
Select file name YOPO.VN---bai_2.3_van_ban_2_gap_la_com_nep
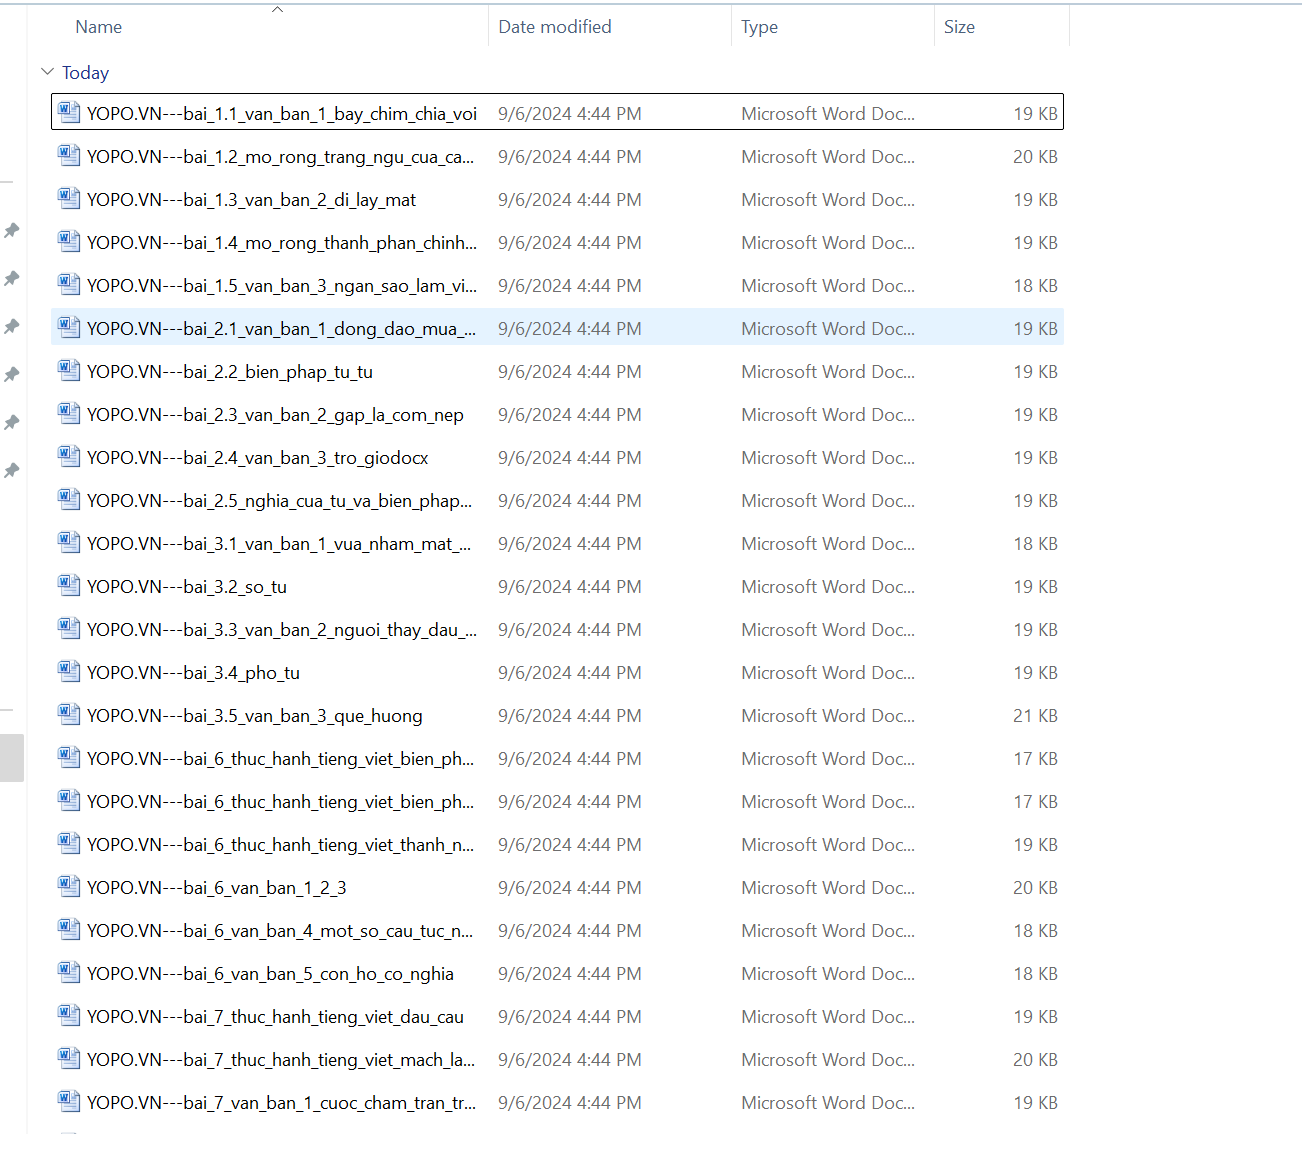point(275,415)
